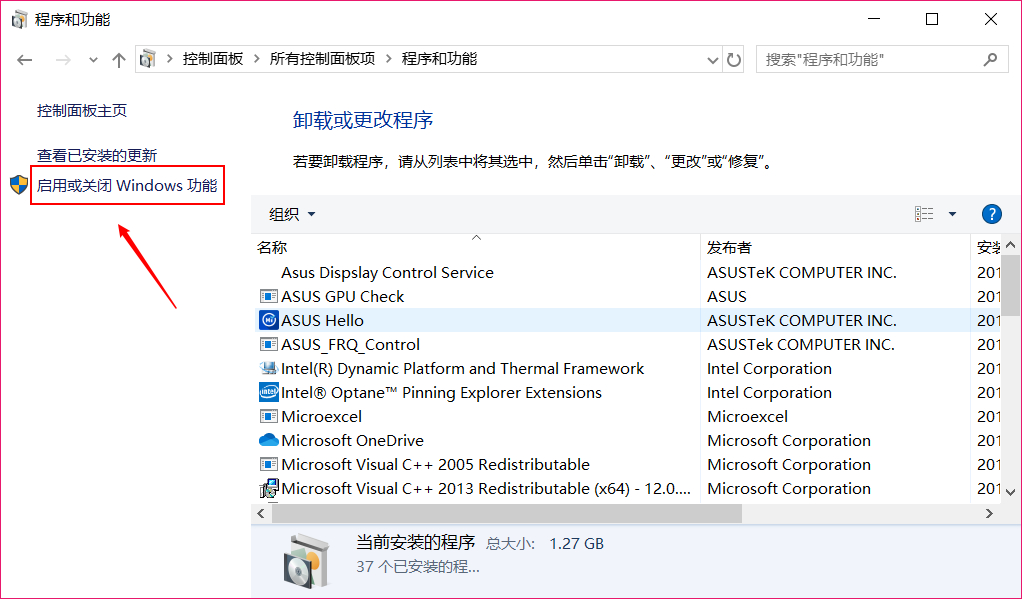The height and width of the screenshot is (599, 1022).
Task: Click 所有控制面板项 in the breadcrumb
Action: (x=322, y=59)
